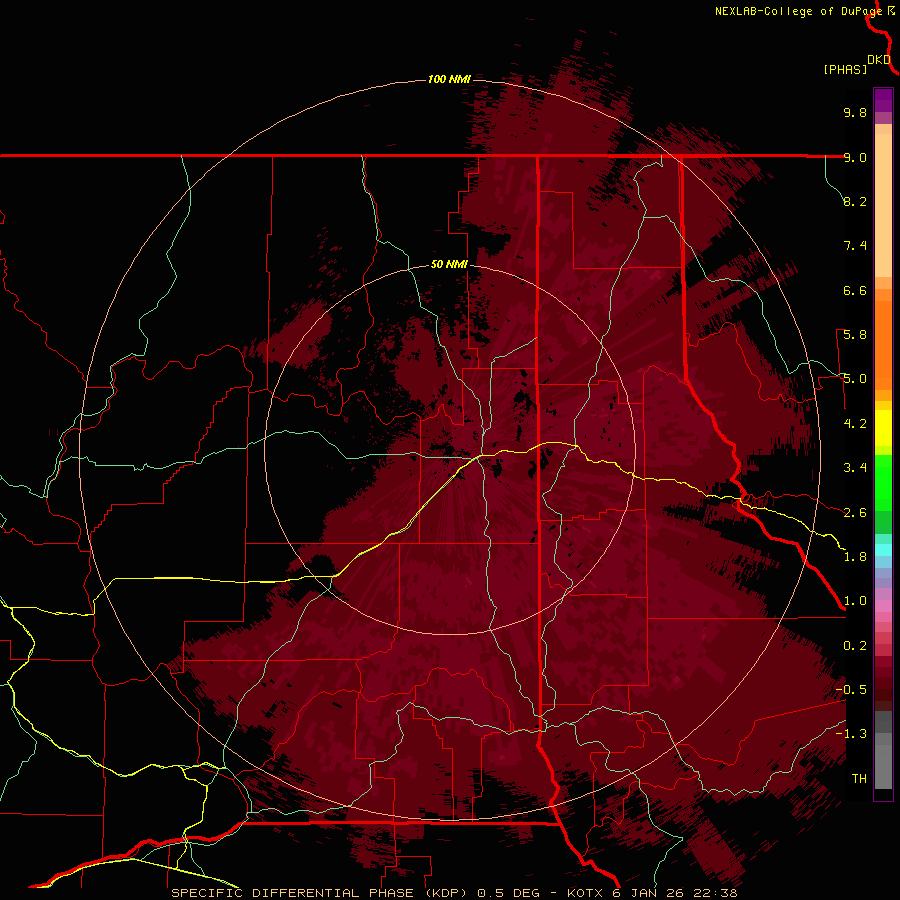Viewport: 900px width, 900px height.
Task: Click the -1.3 scale value
Action: 851,734
